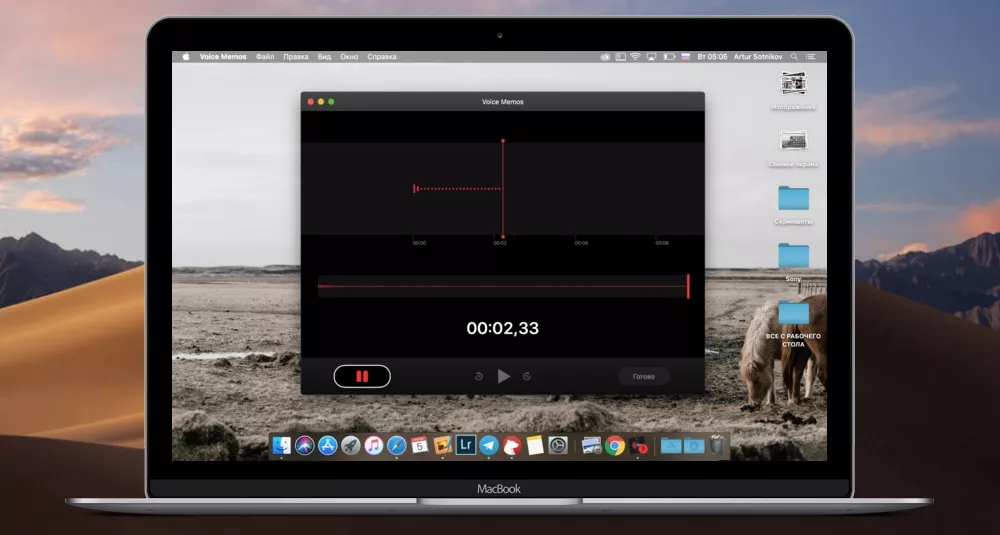
Task: Skip forward 15 seconds in the memo
Action: (x=527, y=376)
